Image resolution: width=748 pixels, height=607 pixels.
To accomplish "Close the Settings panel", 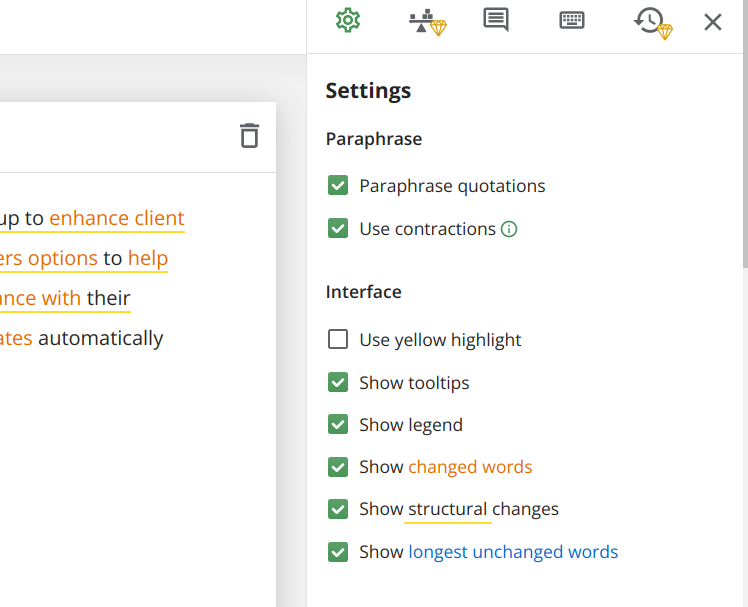I will 713,22.
